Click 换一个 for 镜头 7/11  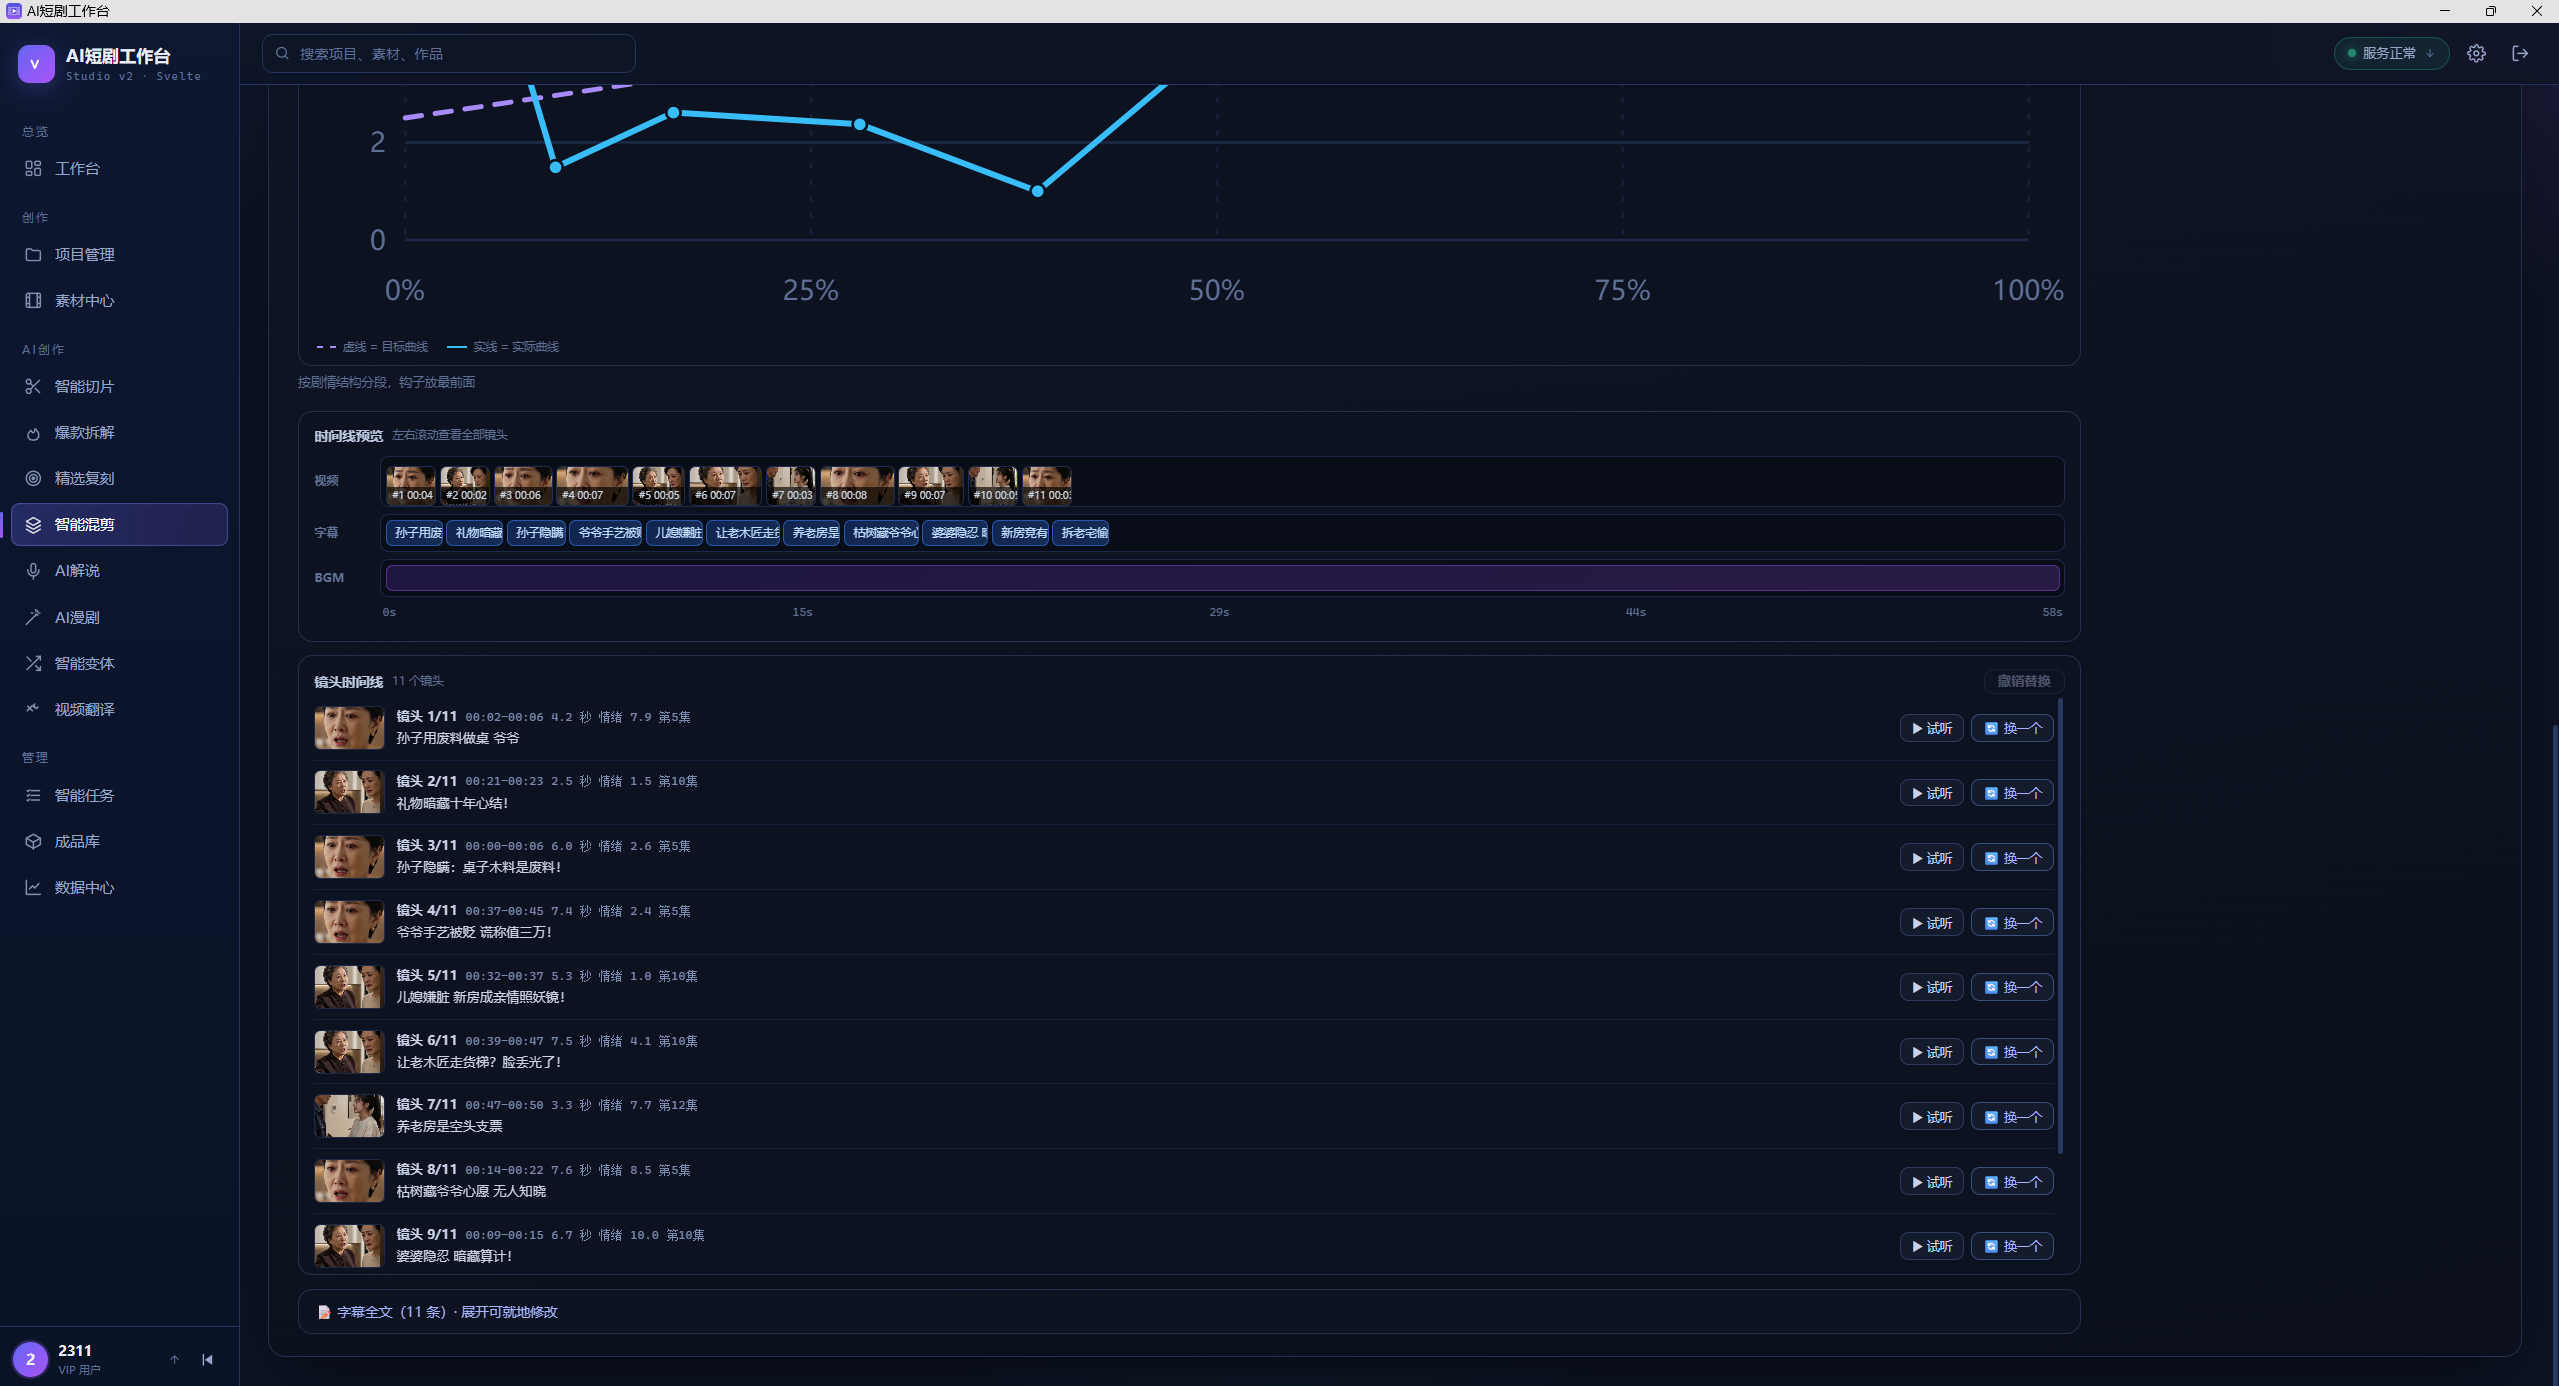click(x=2012, y=1117)
